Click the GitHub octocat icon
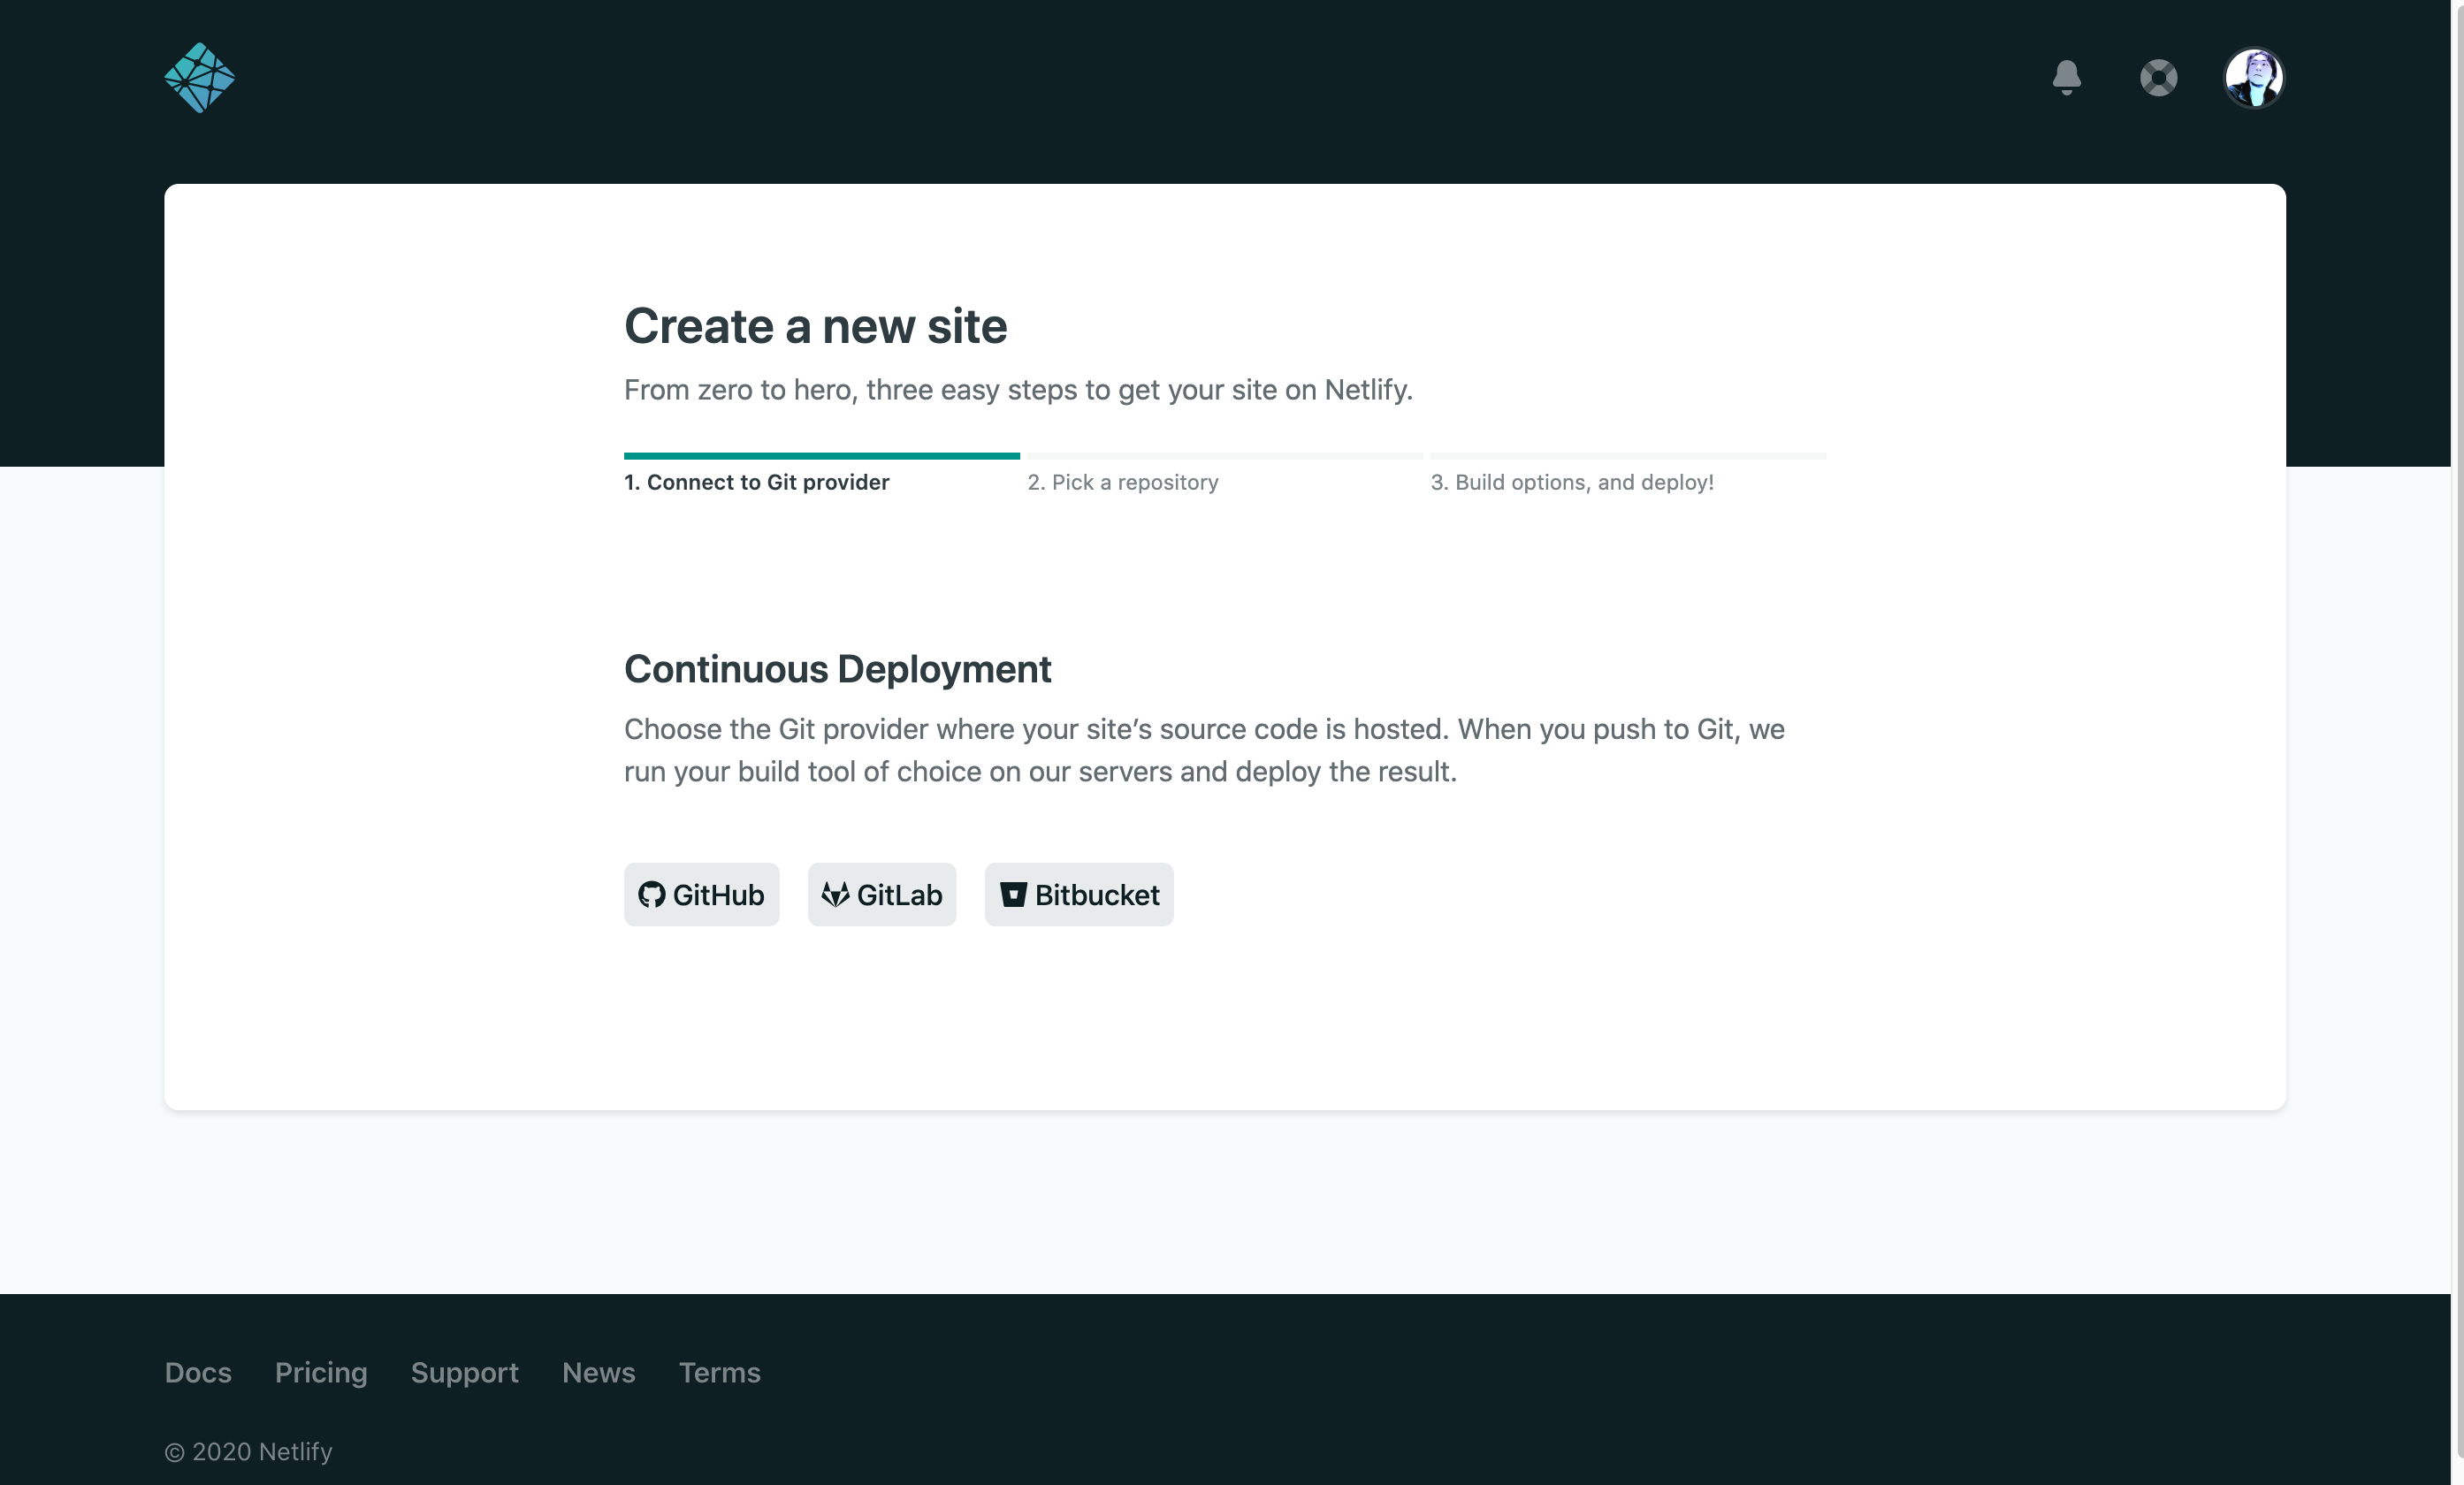Screen dimensions: 2464x1485 [x=652, y=894]
